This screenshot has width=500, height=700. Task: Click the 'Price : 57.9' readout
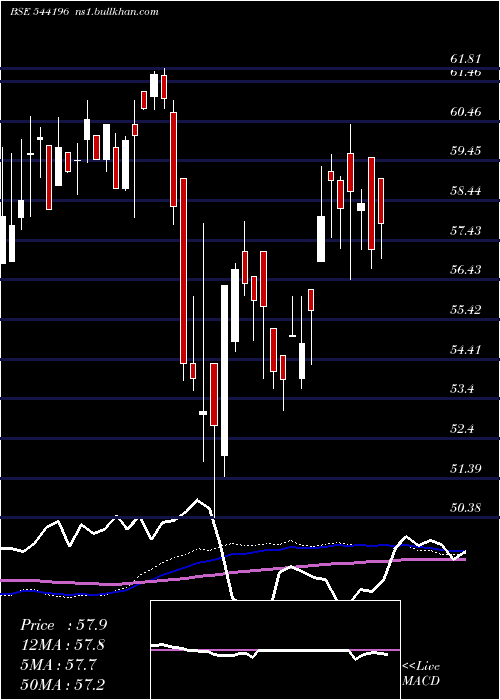(x=63, y=625)
